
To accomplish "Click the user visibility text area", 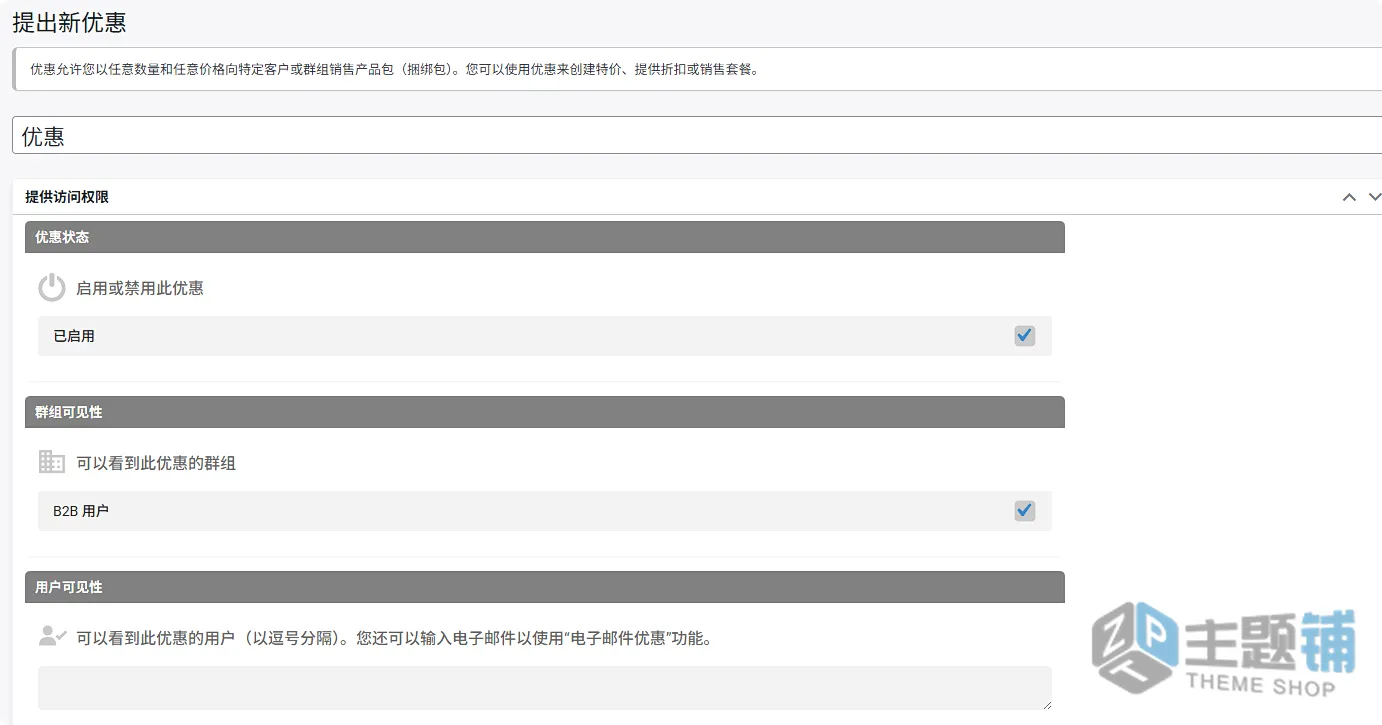I will pos(545,688).
